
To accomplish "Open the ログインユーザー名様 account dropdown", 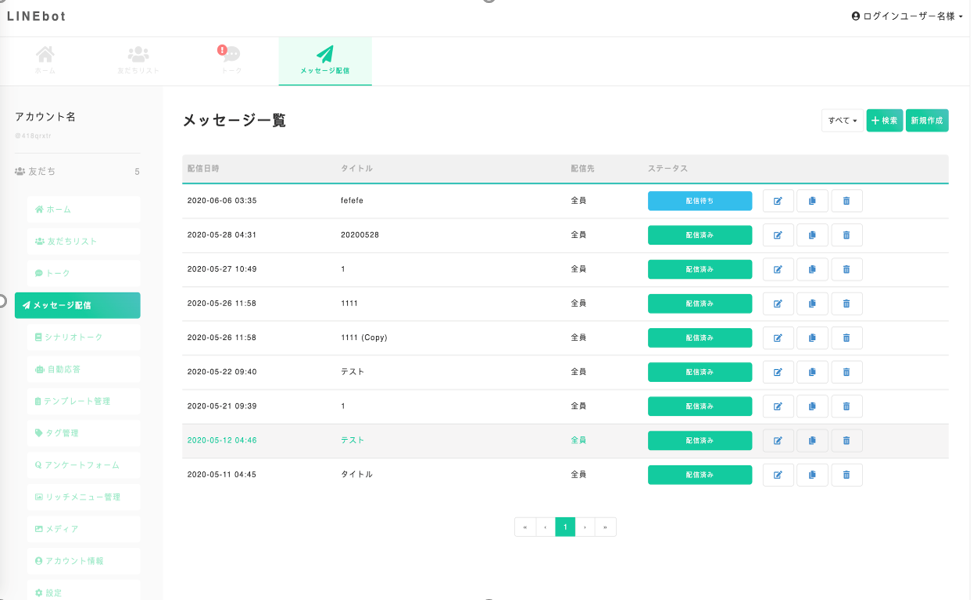I will (x=907, y=16).
